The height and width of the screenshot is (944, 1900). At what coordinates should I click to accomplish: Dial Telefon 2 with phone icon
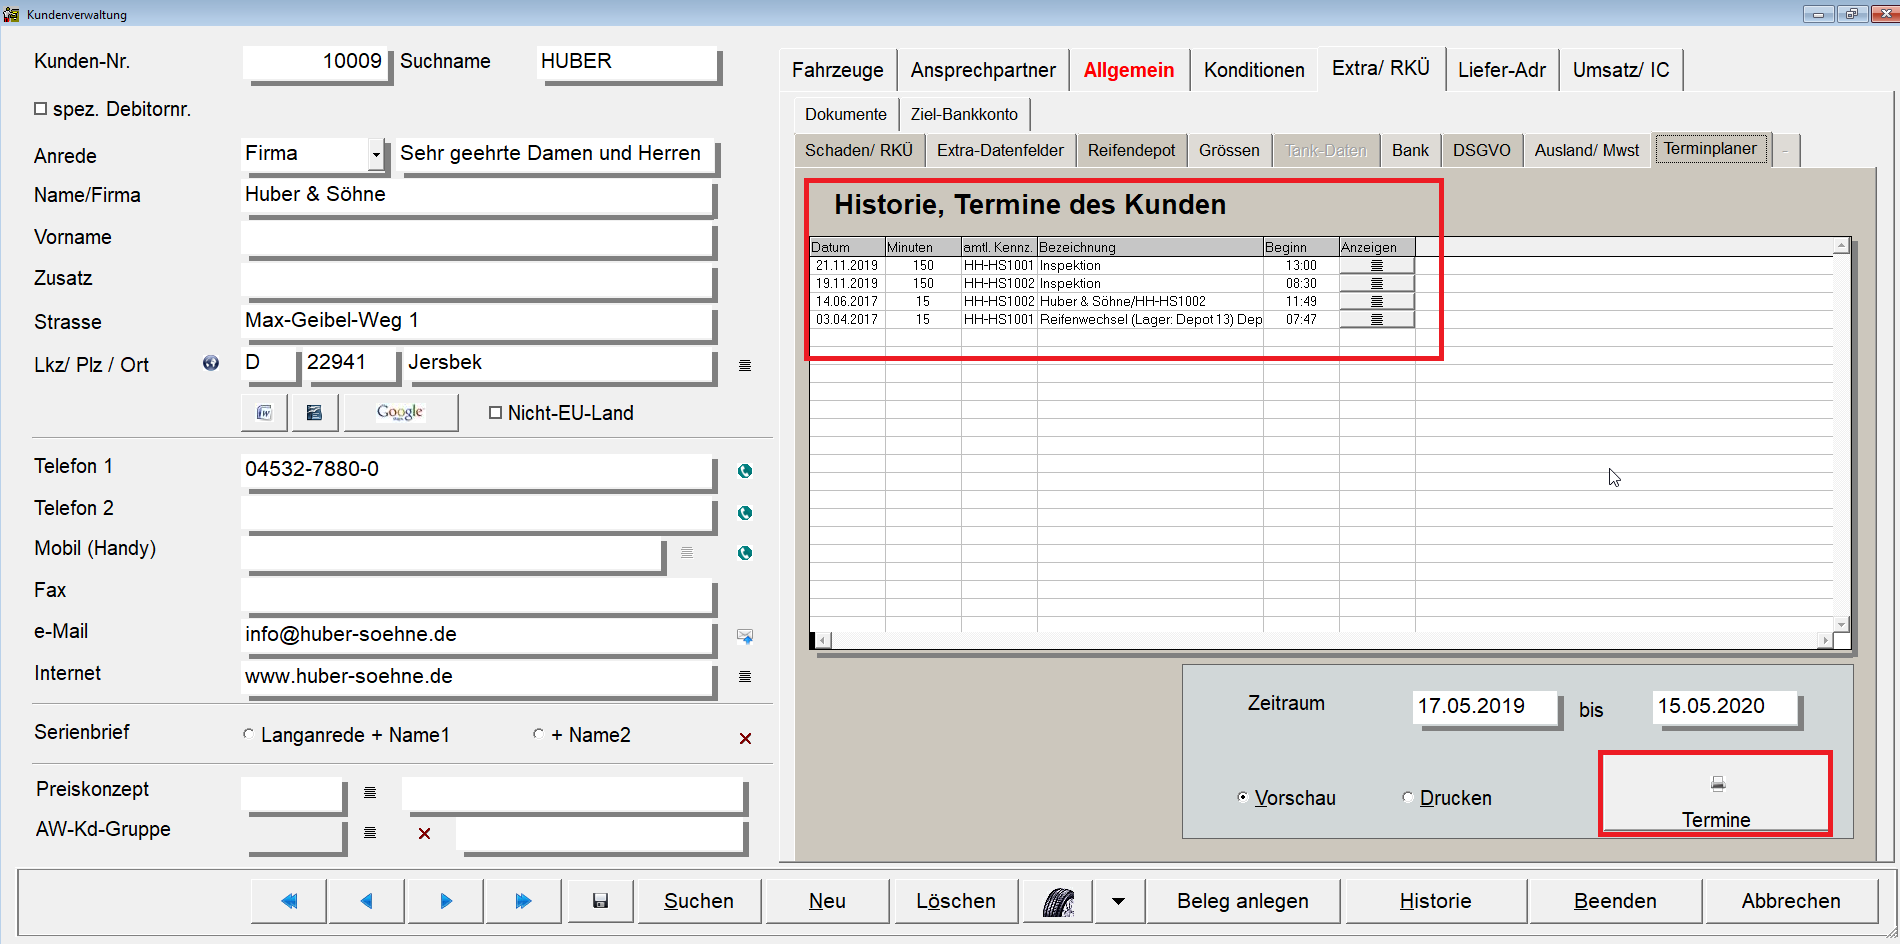point(745,513)
